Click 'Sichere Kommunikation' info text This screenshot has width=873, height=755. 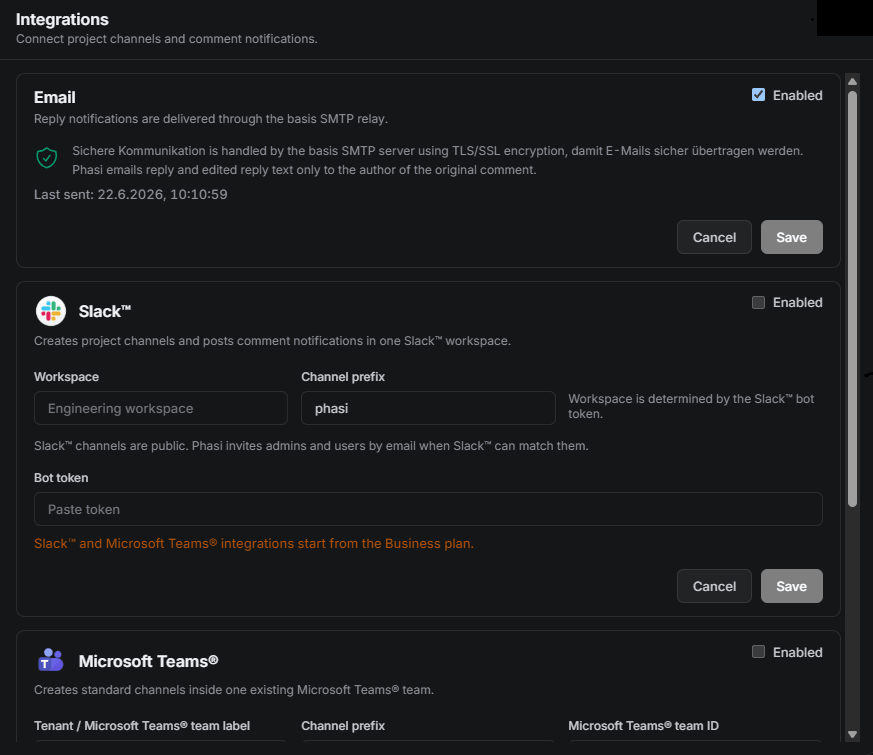pos(438,160)
